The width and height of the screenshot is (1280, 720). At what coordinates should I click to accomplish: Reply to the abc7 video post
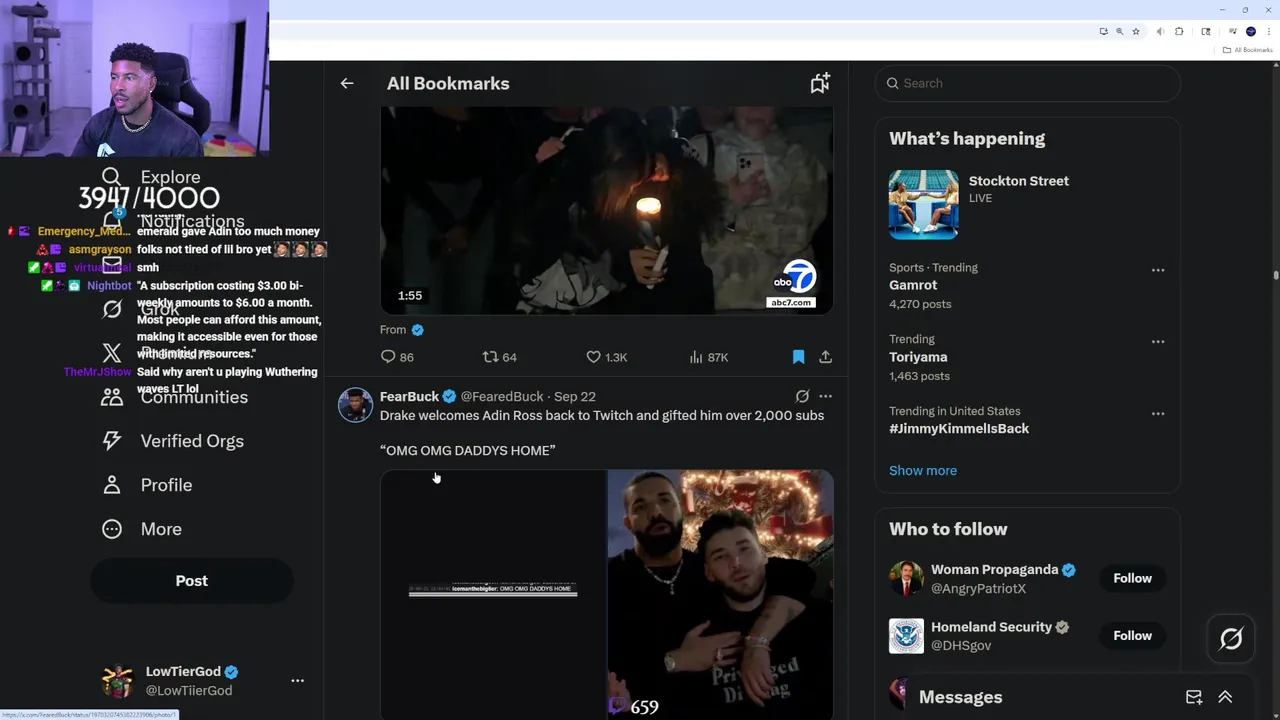(x=397, y=357)
